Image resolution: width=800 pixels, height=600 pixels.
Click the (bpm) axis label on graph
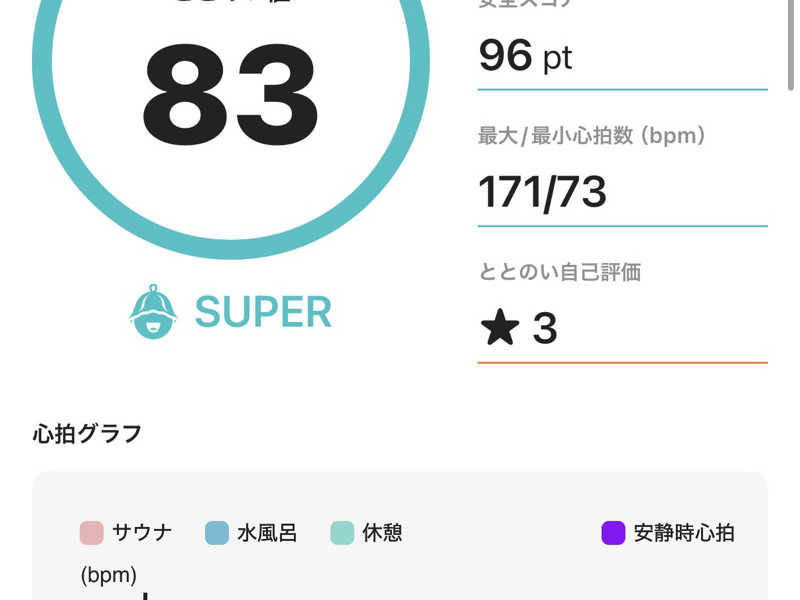point(109,575)
